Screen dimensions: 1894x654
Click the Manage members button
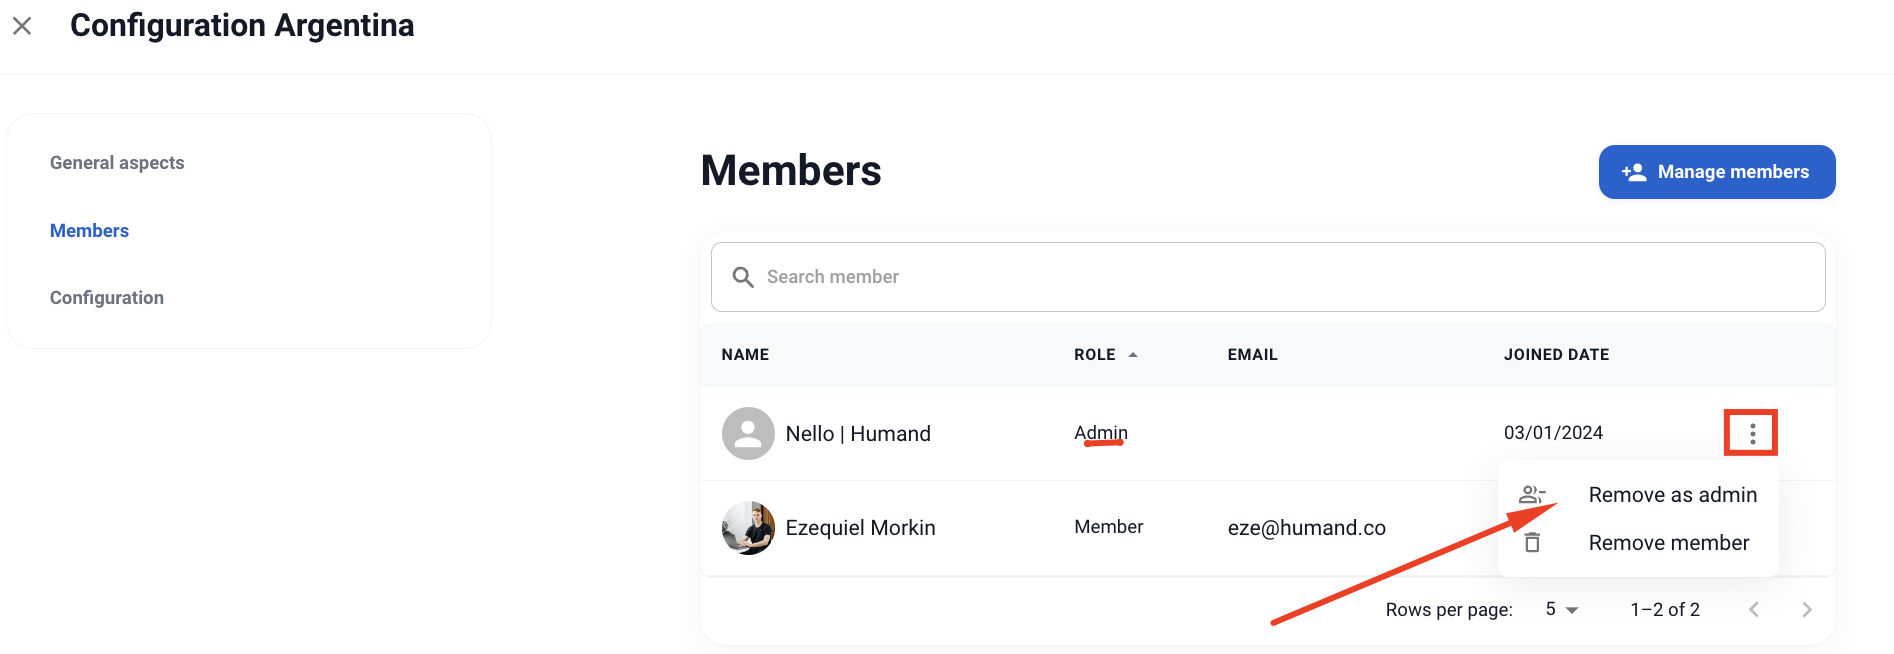click(x=1716, y=172)
